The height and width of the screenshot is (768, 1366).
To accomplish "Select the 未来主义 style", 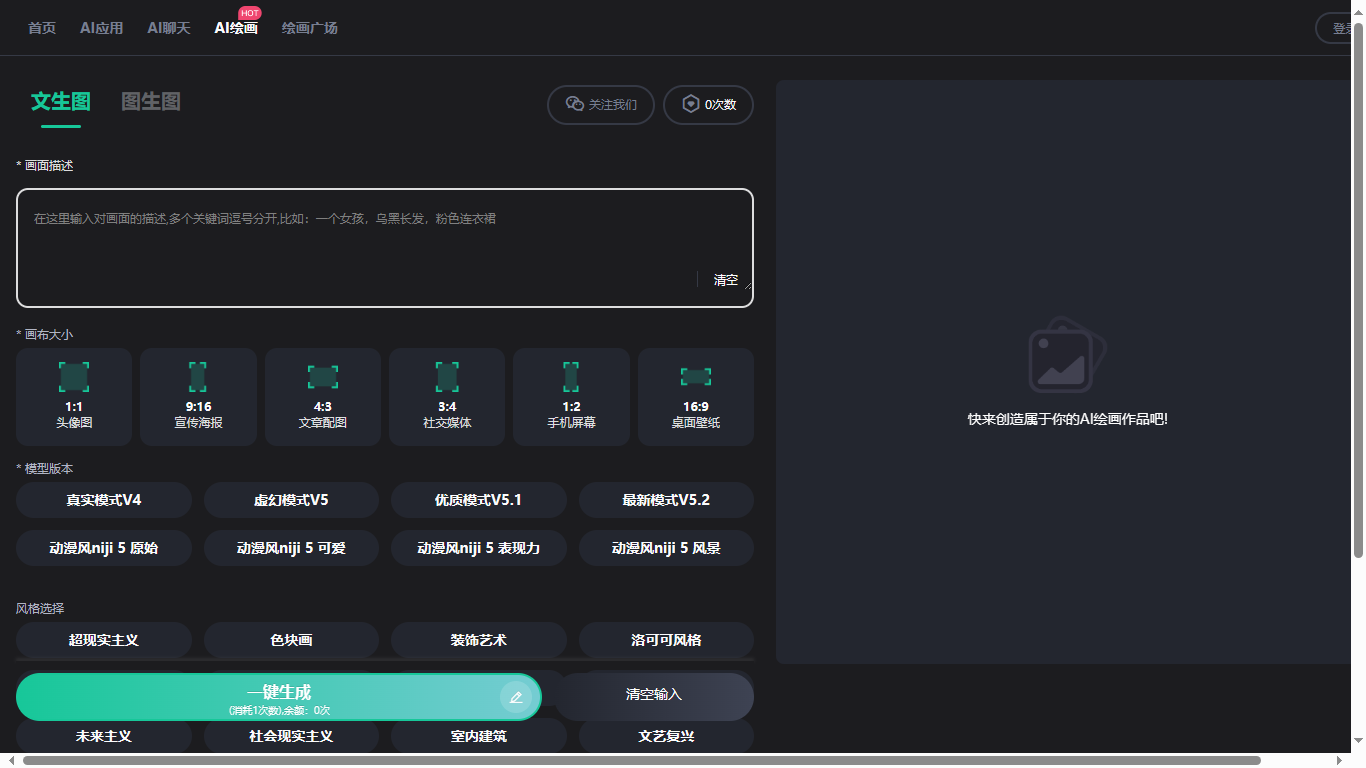I will (104, 736).
